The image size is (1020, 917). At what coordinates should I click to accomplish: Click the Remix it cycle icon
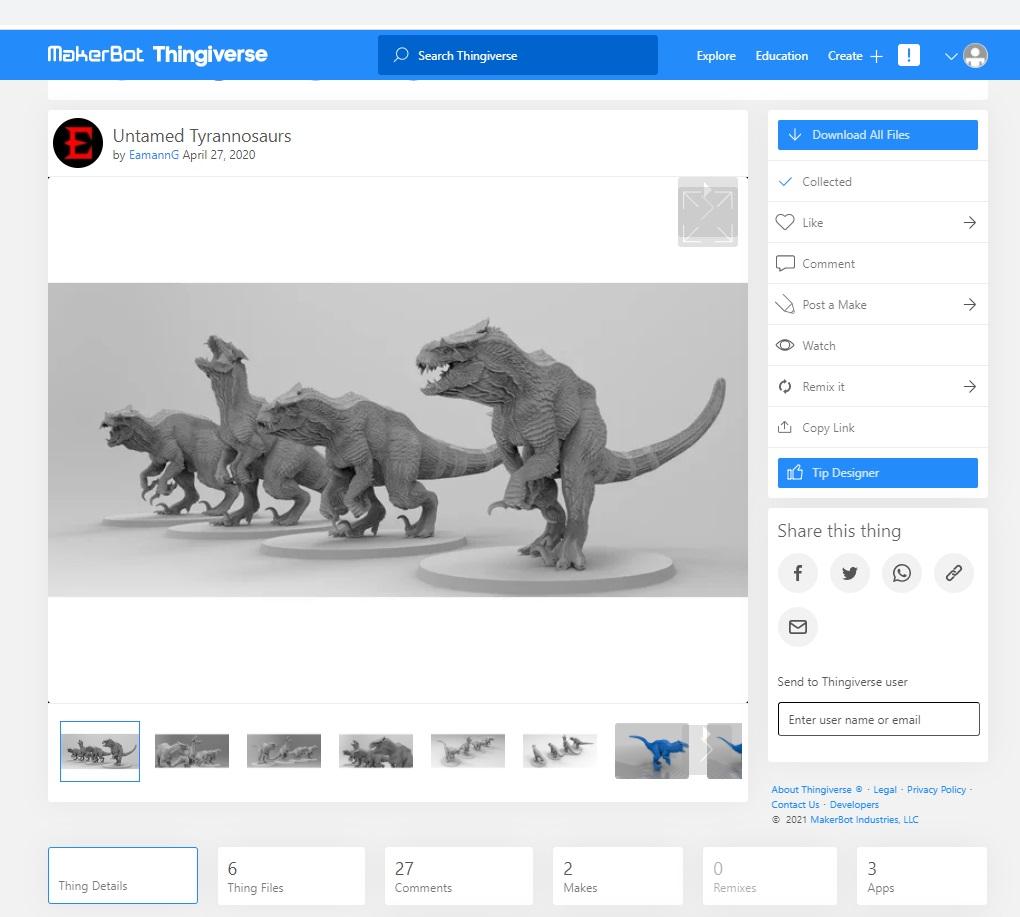click(x=785, y=386)
